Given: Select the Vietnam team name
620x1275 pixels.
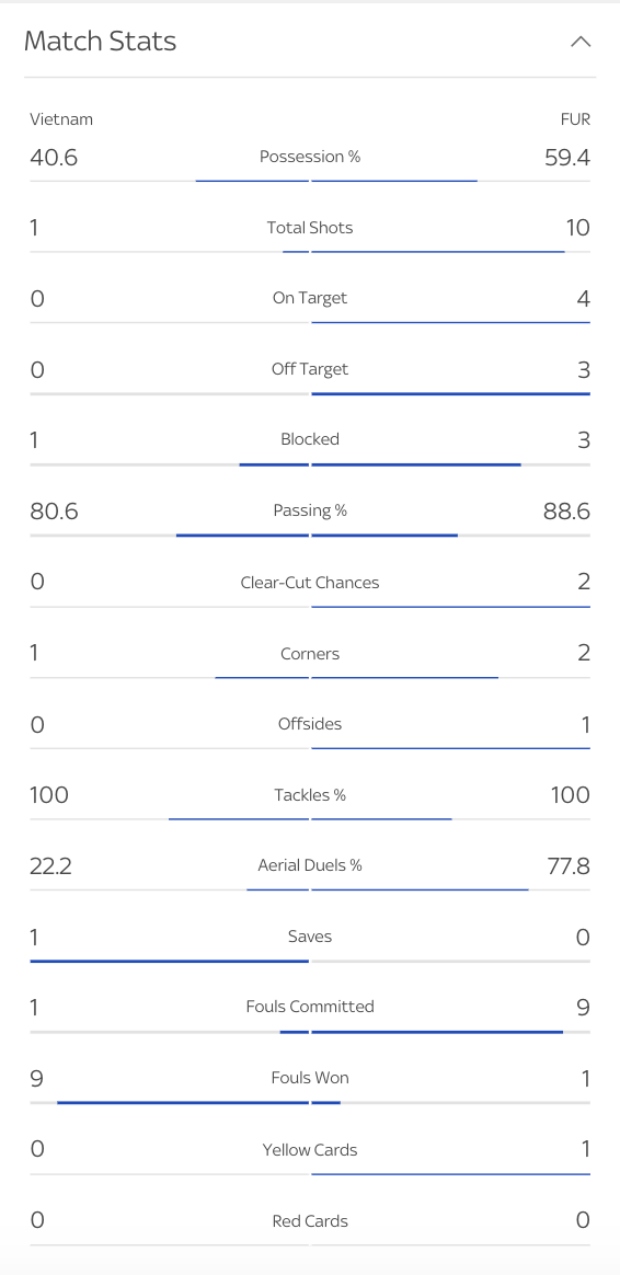Looking at the screenshot, I should click(x=61, y=119).
